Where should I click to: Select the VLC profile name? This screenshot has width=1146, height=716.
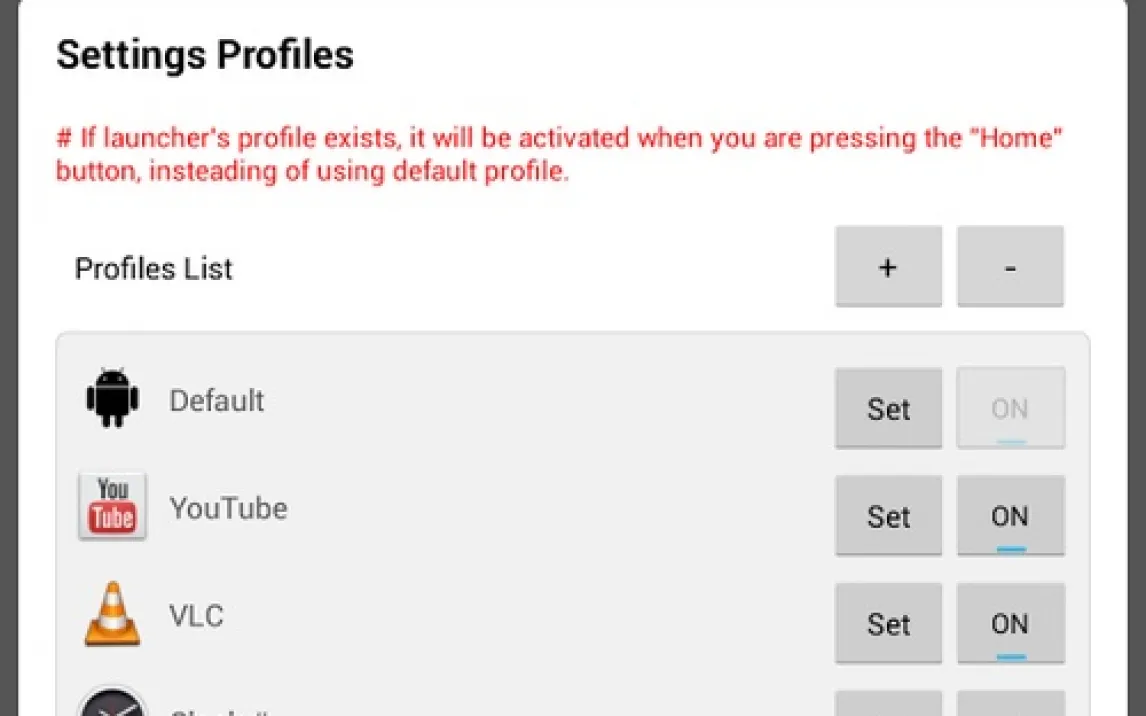pos(196,616)
